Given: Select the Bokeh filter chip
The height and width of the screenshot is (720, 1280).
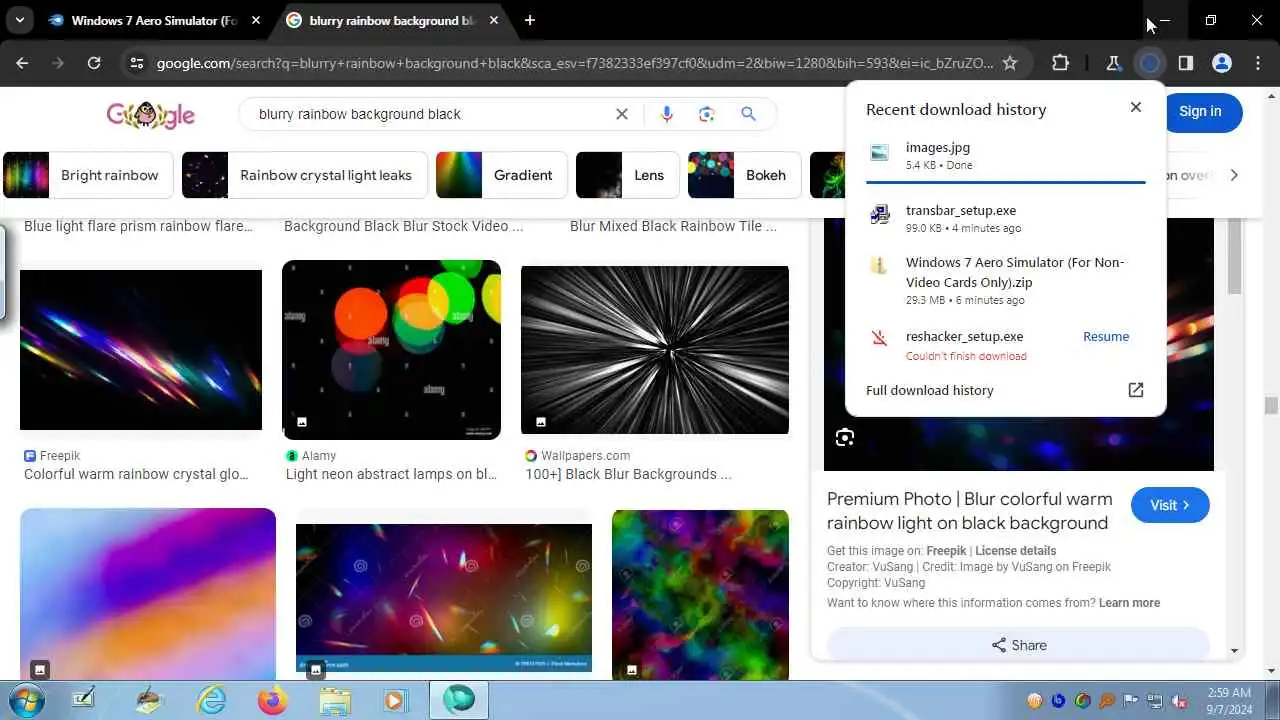Looking at the screenshot, I should [x=745, y=175].
